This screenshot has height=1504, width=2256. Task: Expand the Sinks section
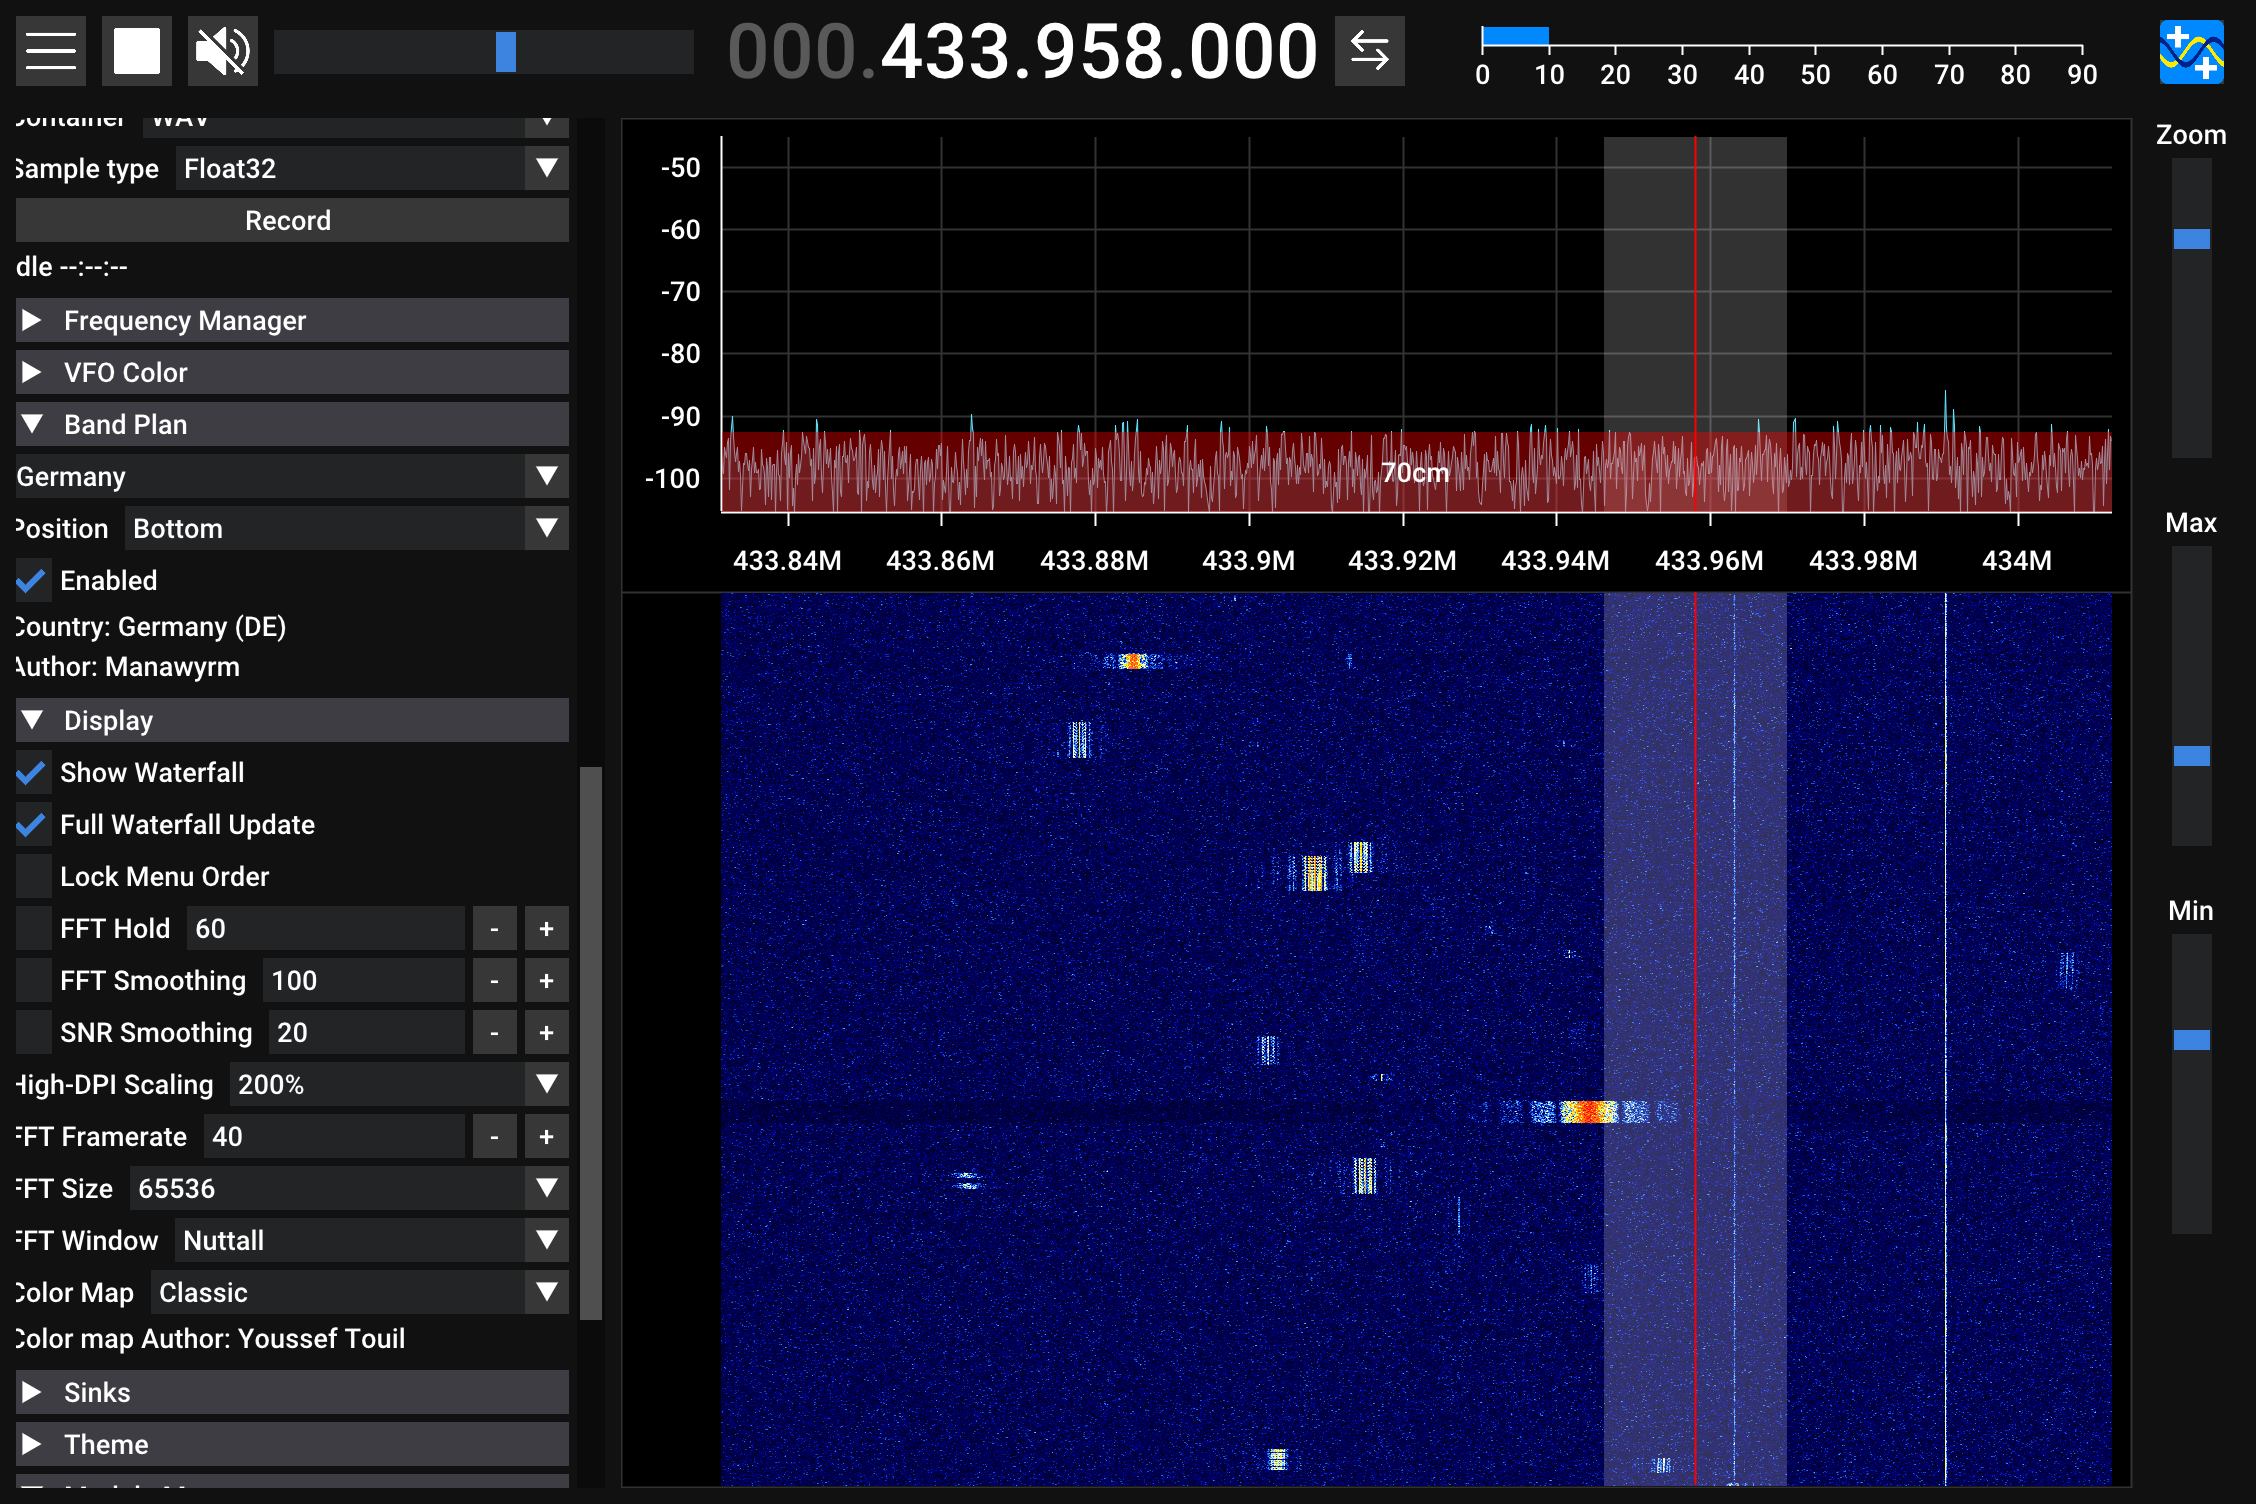click(292, 1392)
